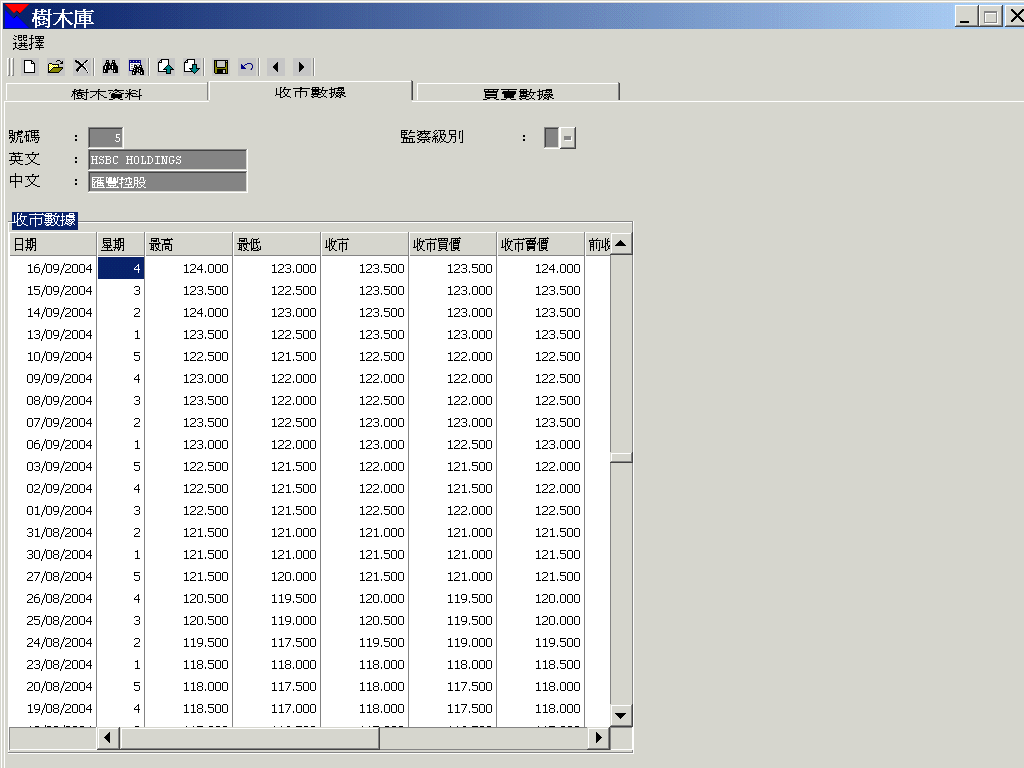Click 最高 value 124.000 in 14/09/2004 row

pos(189,313)
